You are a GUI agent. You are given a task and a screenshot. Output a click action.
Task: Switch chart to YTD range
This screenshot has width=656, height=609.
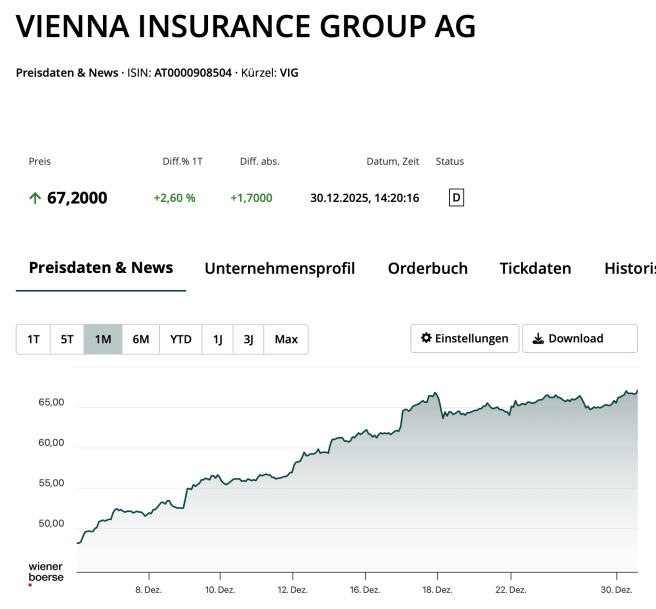[x=180, y=339]
